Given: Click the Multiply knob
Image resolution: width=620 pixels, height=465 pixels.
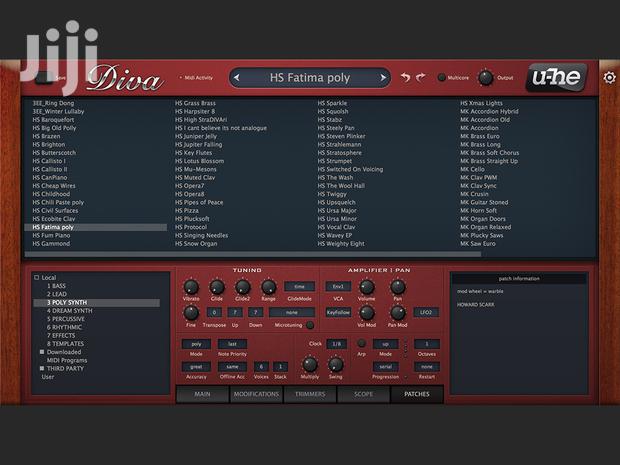Looking at the screenshot, I should 310,365.
